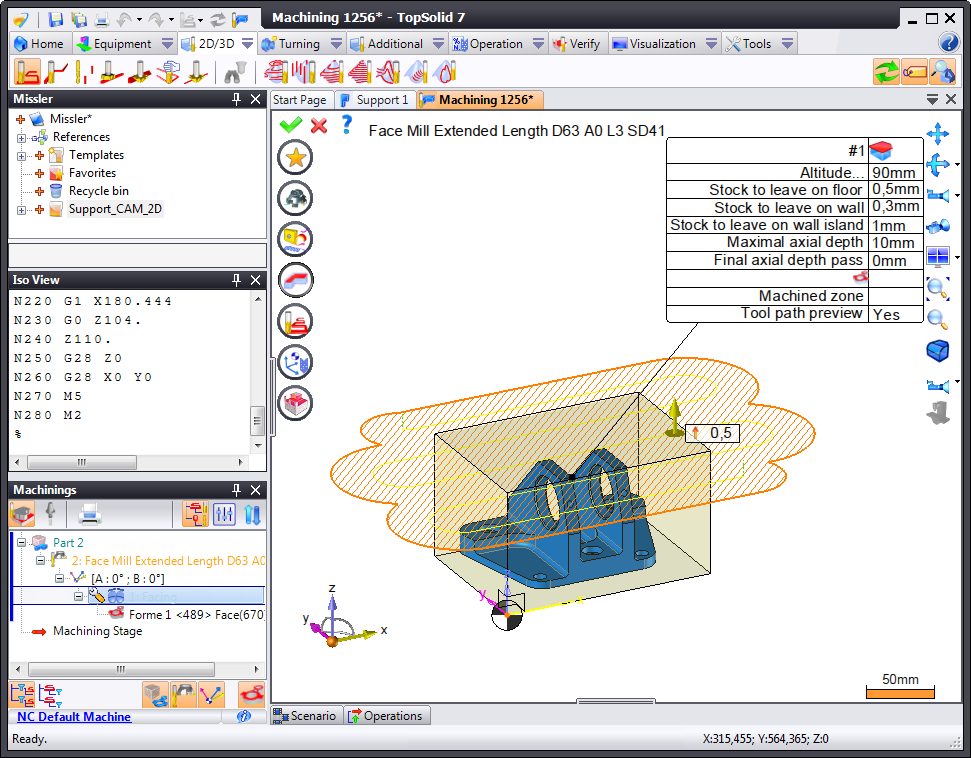Image resolution: width=971 pixels, height=758 pixels.
Task: Click the star favorites circular icon
Action: [295, 157]
